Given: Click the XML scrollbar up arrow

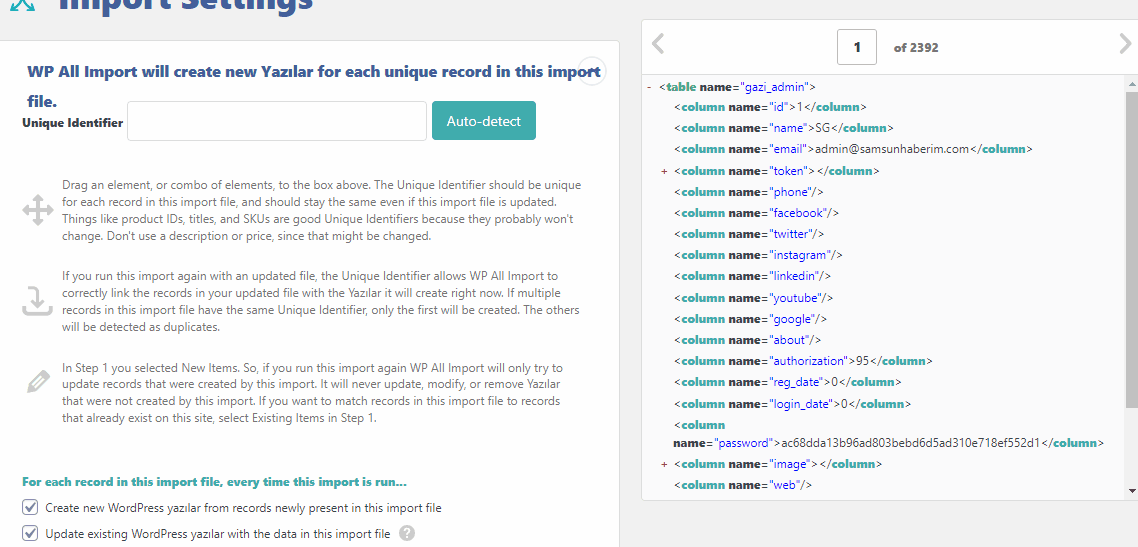Looking at the screenshot, I should 1132,83.
